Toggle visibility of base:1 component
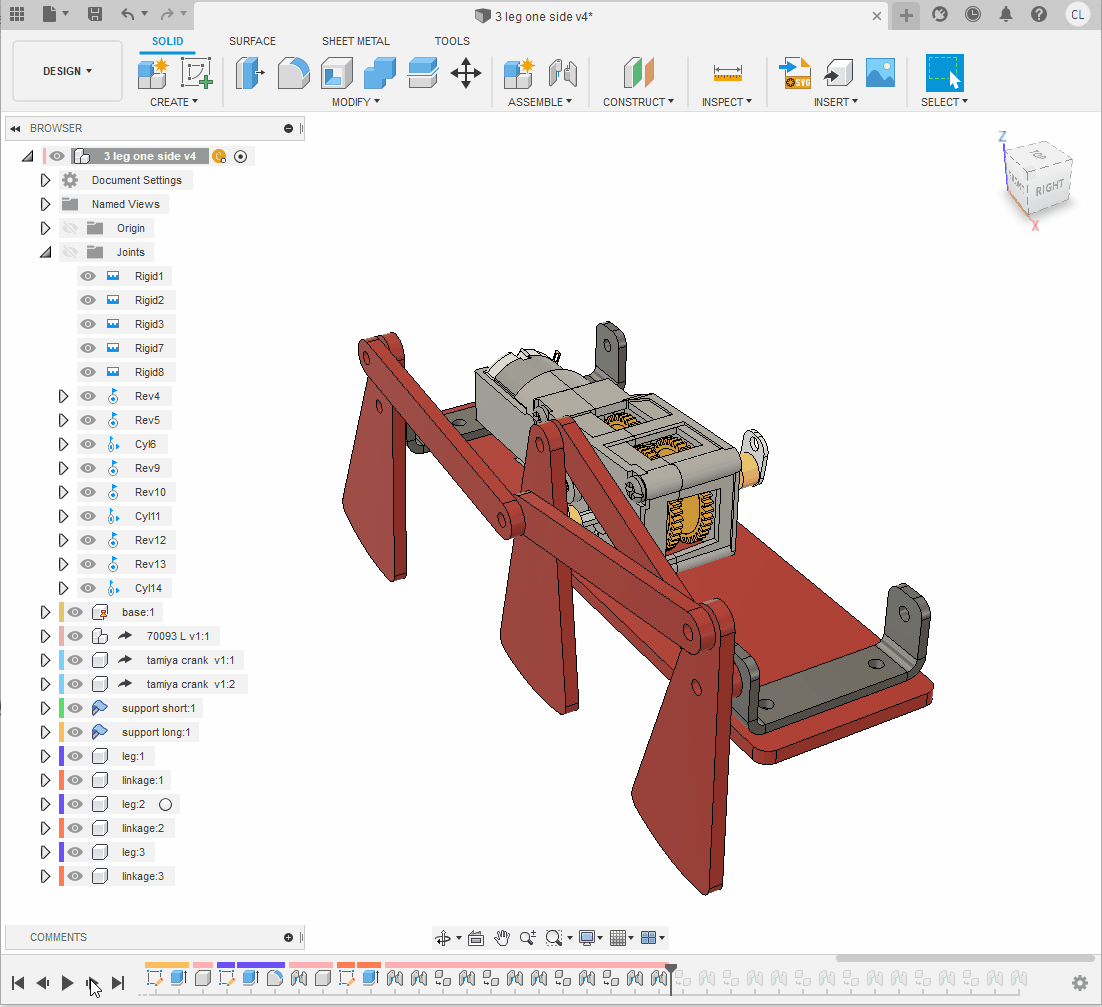The image size is (1102, 1007). [75, 612]
